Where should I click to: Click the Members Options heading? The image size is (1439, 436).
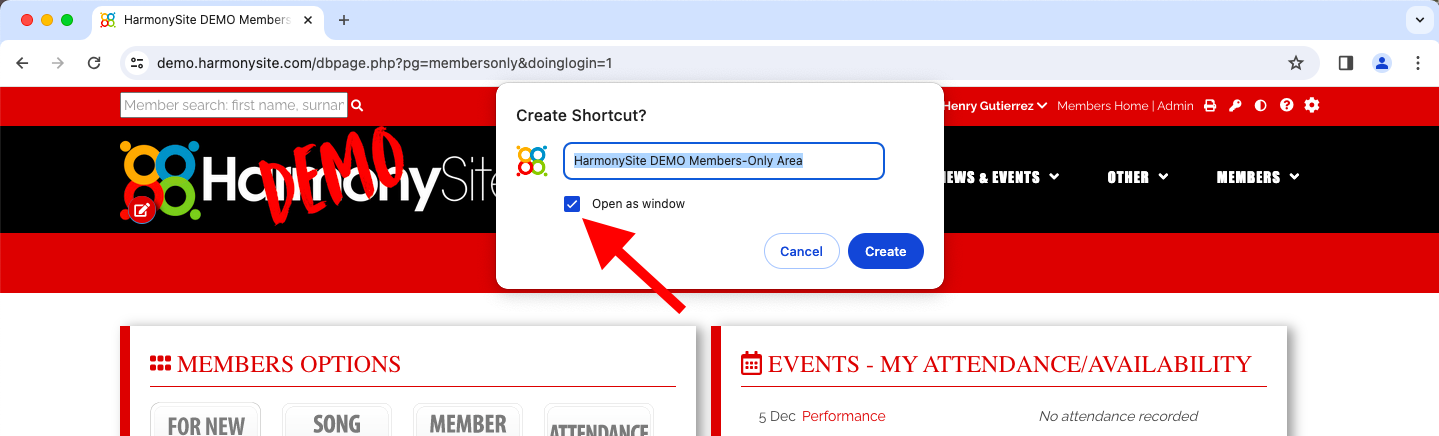click(289, 364)
